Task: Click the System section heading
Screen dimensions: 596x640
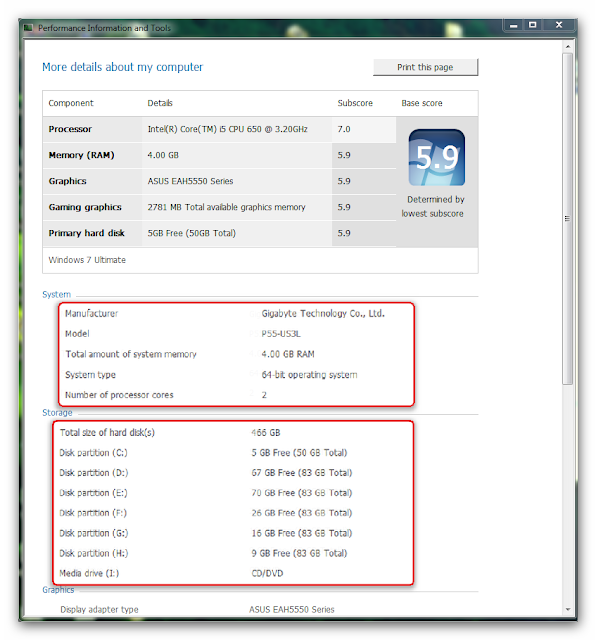Action: 56,294
